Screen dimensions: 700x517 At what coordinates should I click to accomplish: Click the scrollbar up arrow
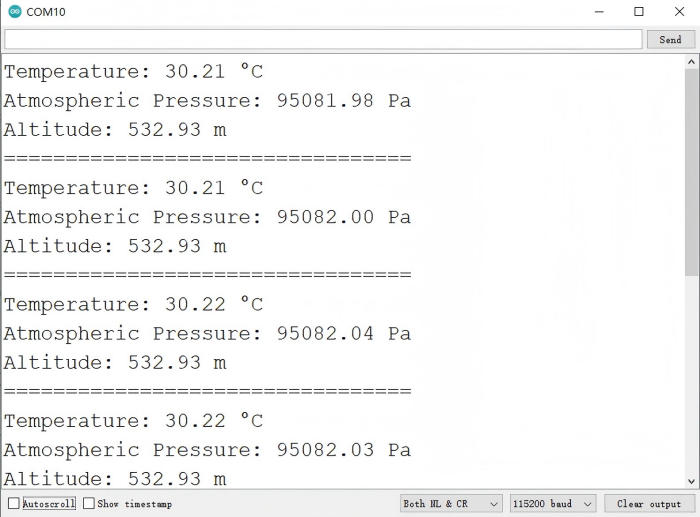(692, 62)
